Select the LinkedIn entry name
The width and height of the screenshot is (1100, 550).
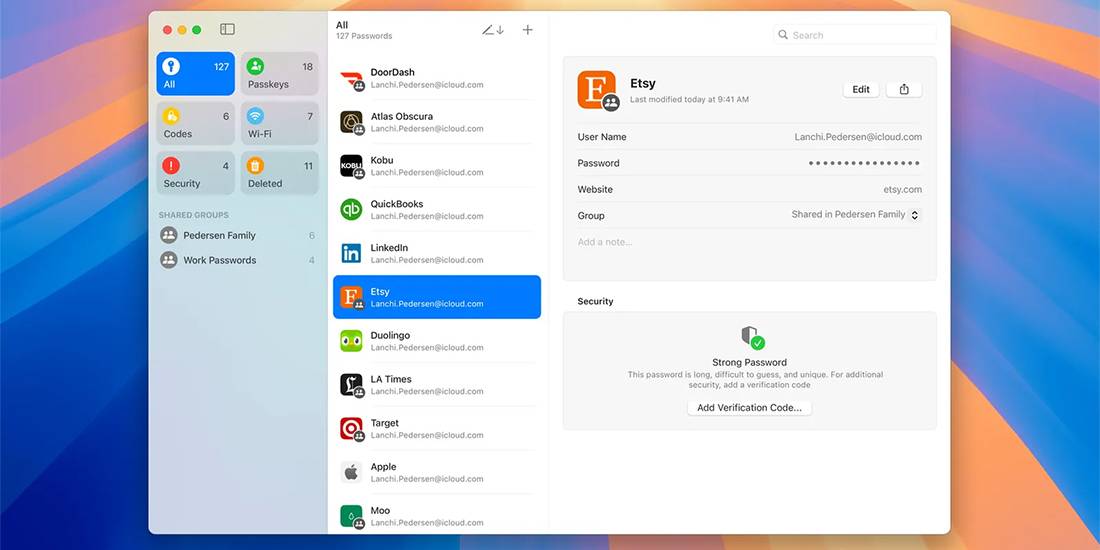click(x=389, y=248)
